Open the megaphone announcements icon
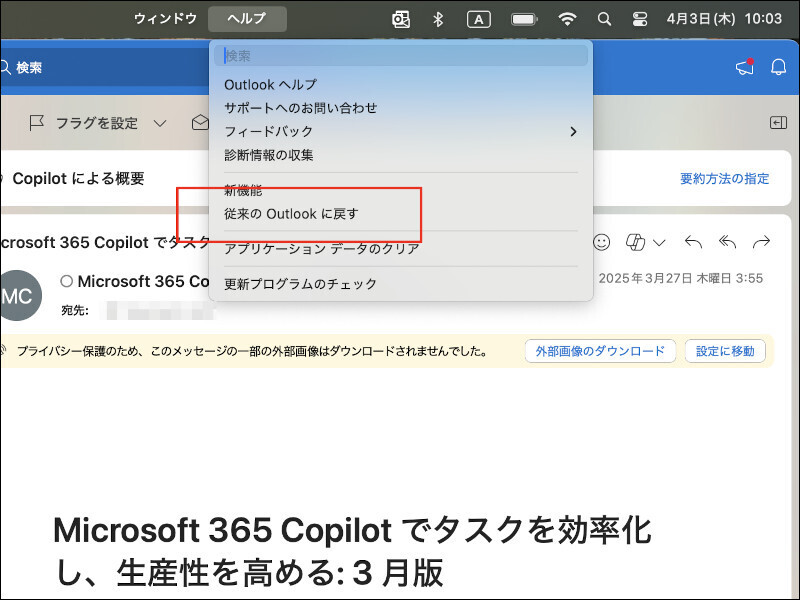 745,67
